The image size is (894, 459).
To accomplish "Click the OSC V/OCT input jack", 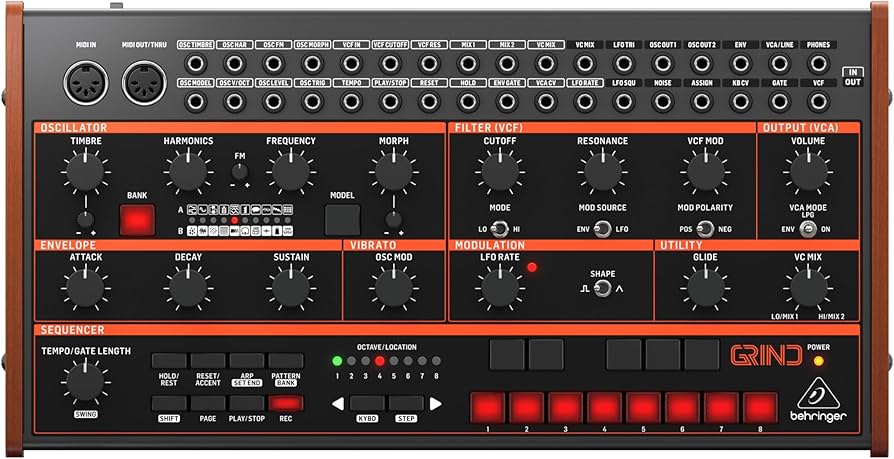I will coord(234,101).
